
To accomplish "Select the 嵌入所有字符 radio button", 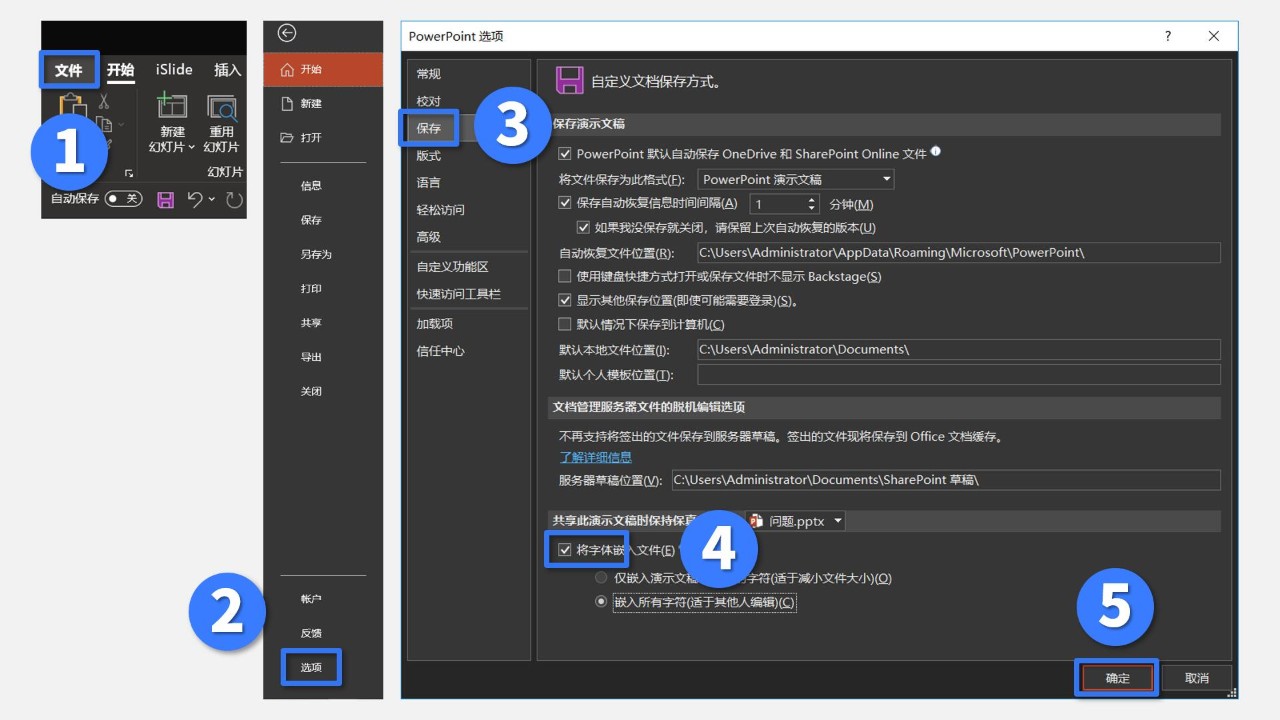I will coord(601,602).
